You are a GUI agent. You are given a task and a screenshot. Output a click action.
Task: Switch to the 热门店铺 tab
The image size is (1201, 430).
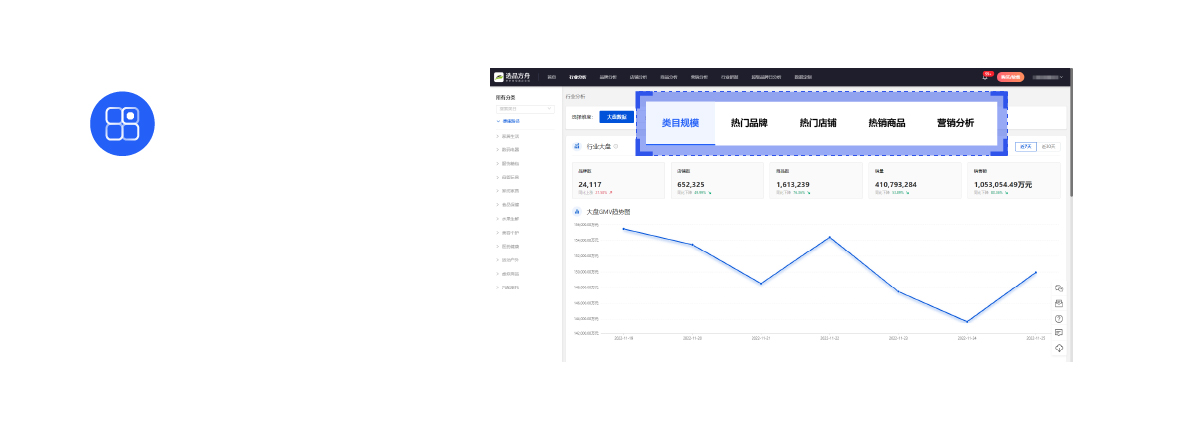pyautogui.click(x=818, y=123)
